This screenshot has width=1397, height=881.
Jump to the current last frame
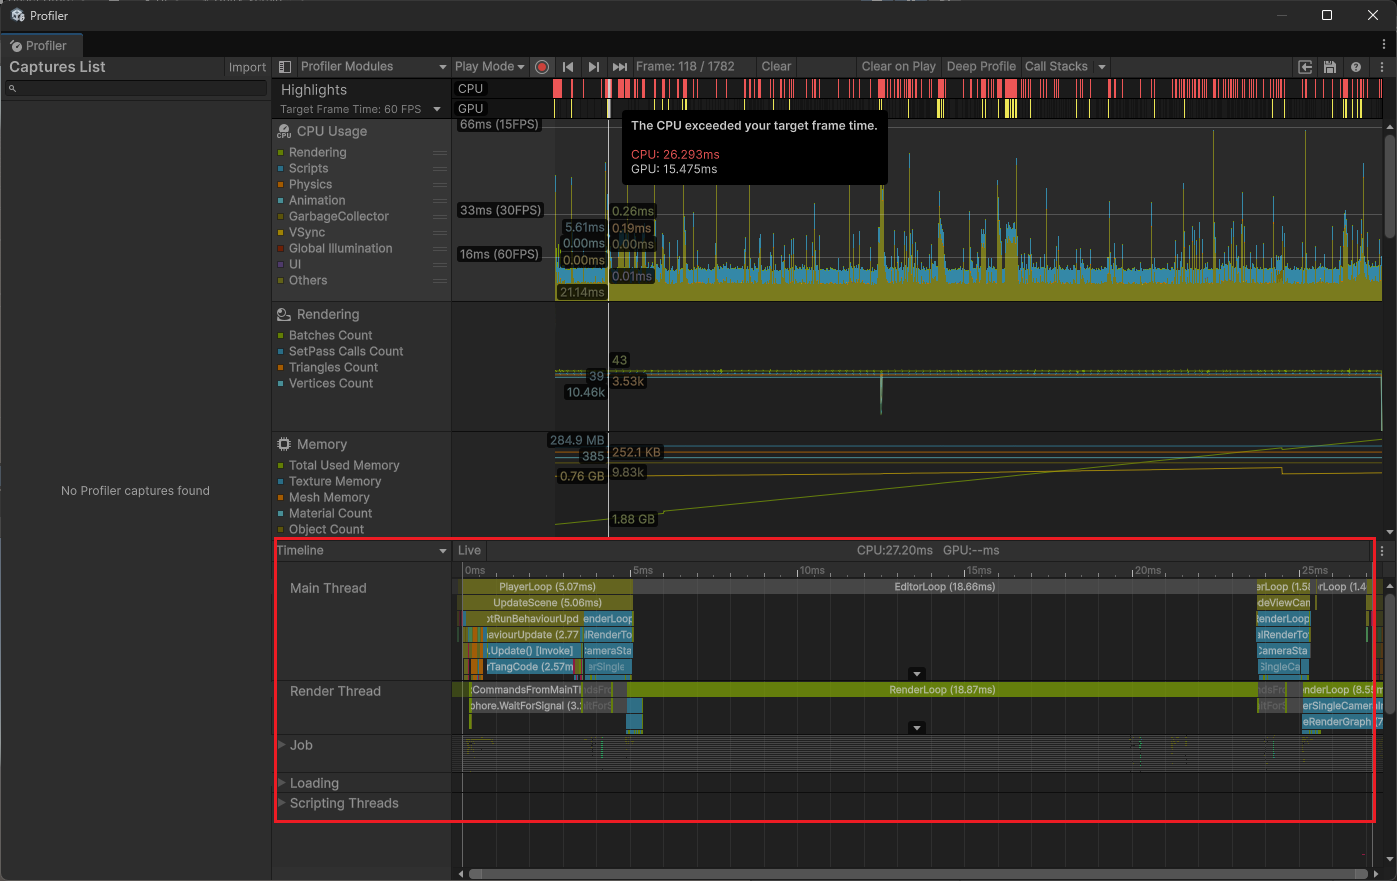point(620,67)
